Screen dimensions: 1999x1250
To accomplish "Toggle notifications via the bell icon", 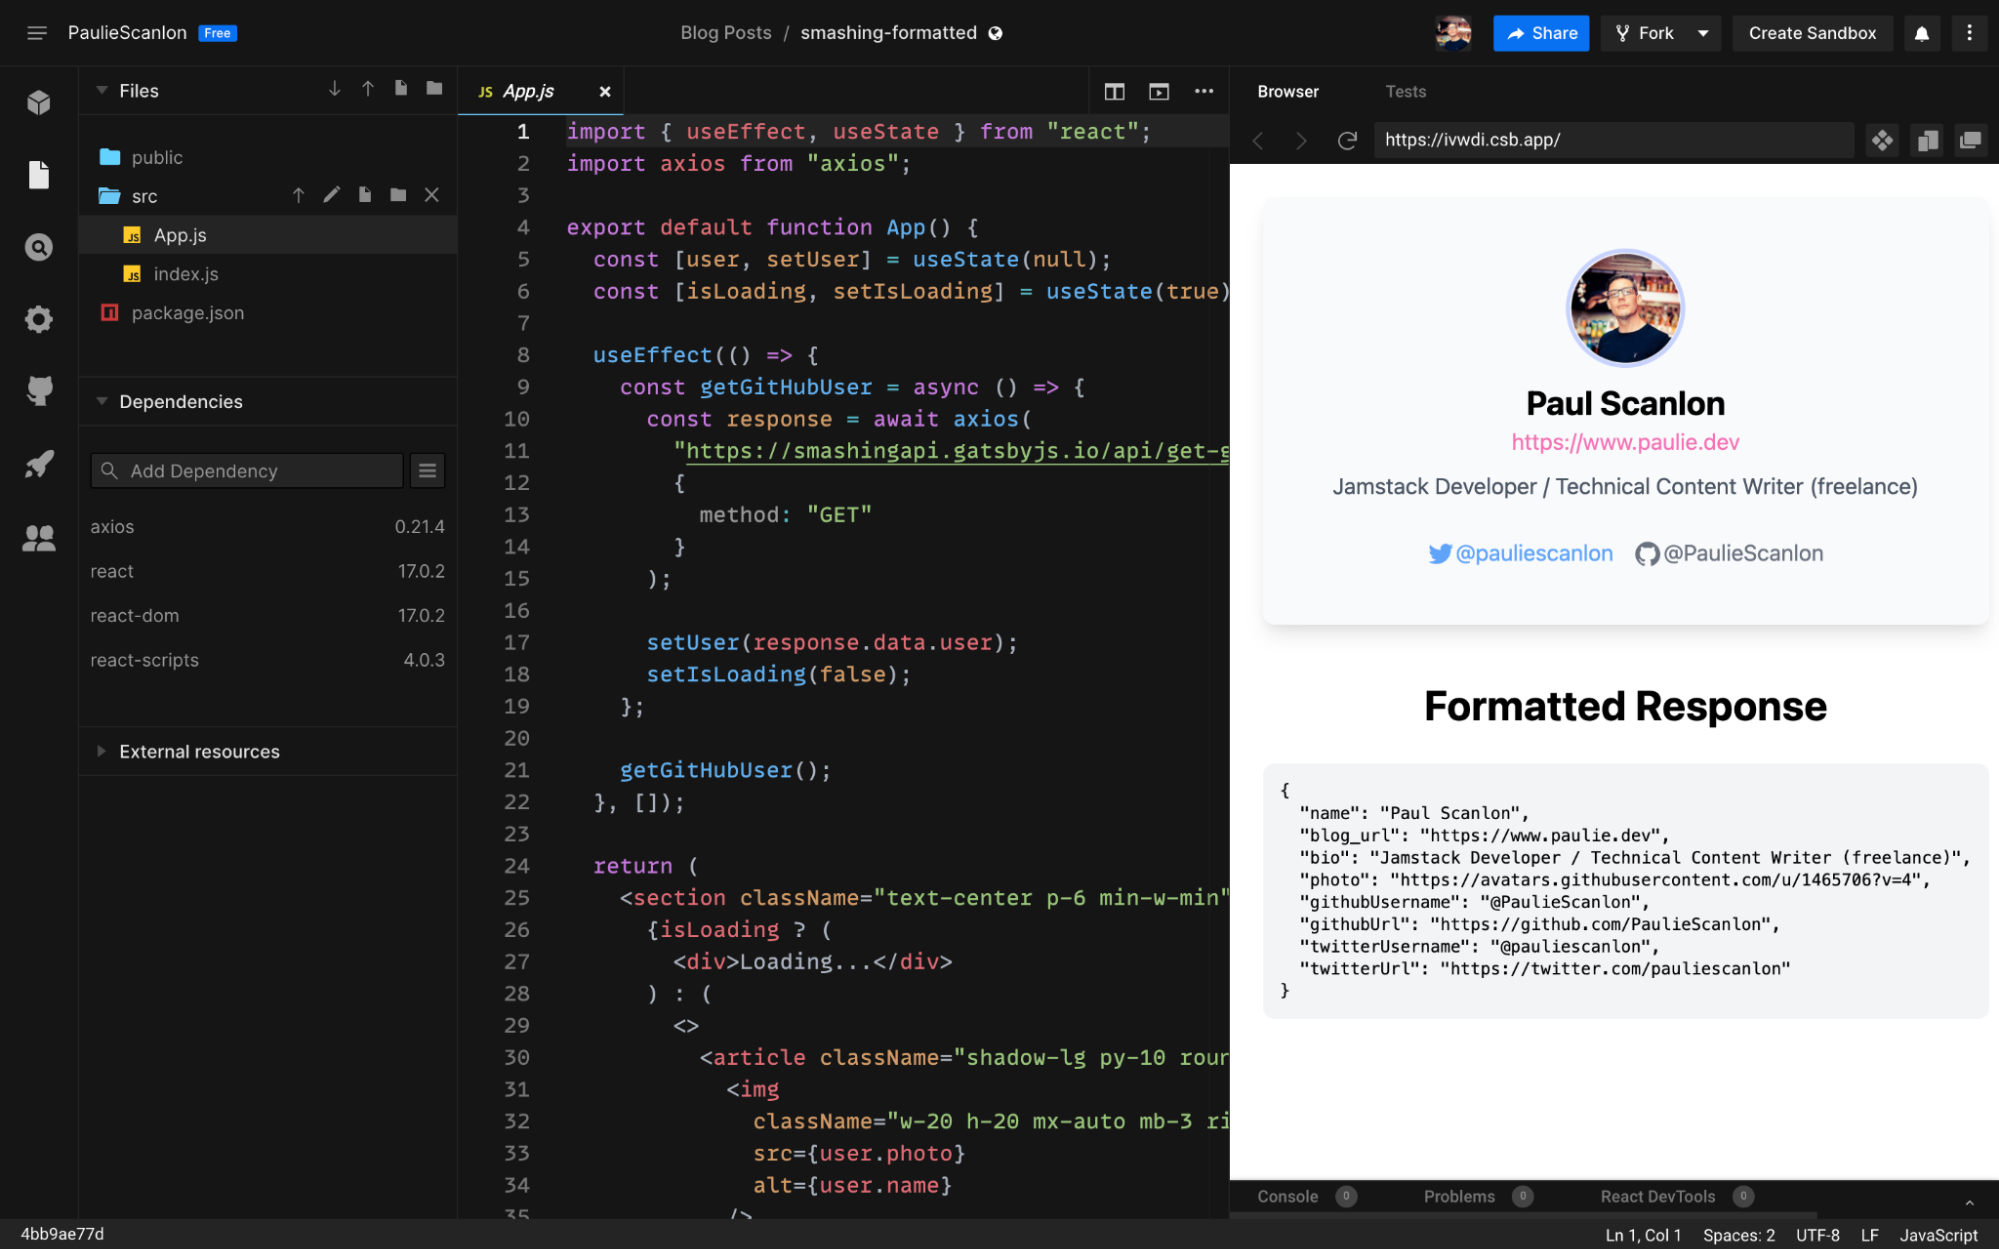I will click(1921, 33).
